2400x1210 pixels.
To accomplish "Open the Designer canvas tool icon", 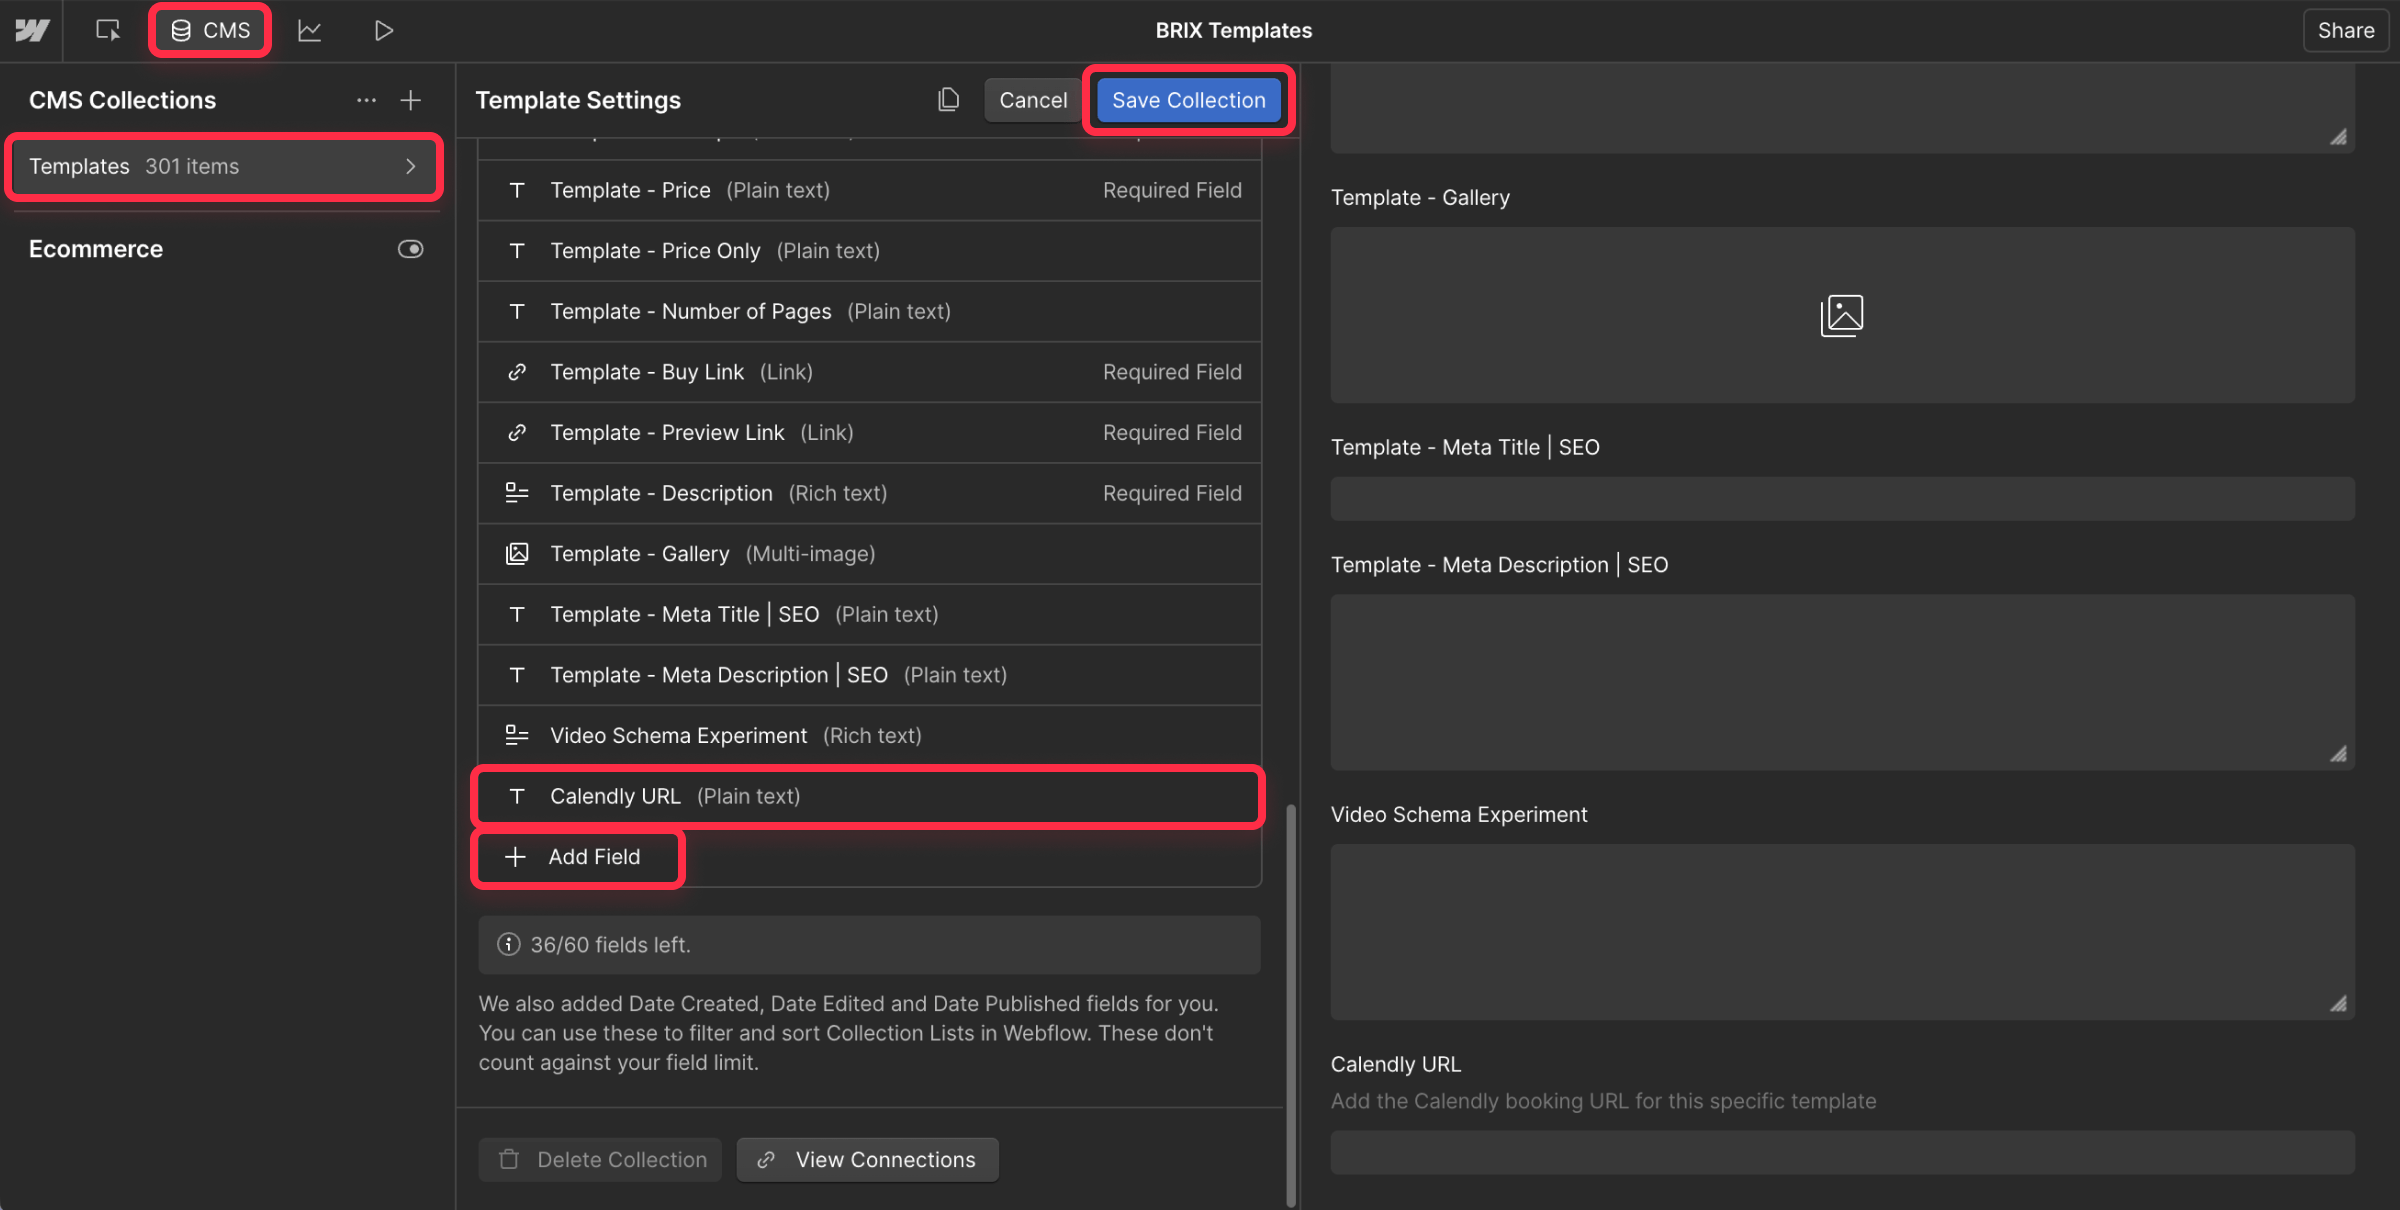I will point(108,30).
